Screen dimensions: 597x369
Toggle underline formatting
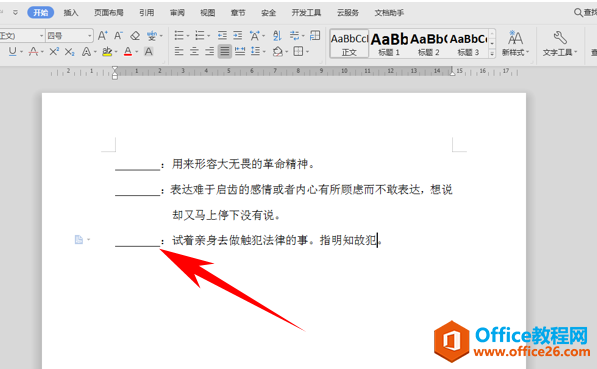(x=12, y=51)
